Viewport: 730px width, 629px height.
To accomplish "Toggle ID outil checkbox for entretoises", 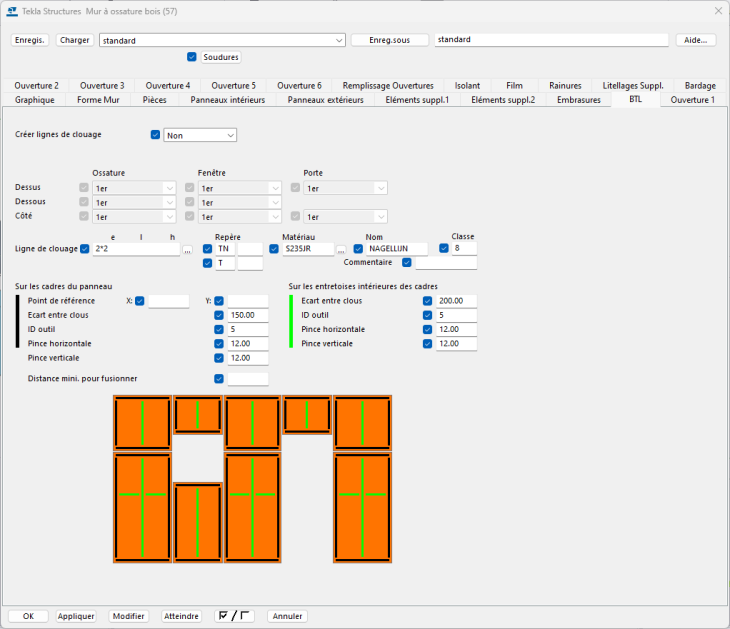I will pos(427,315).
